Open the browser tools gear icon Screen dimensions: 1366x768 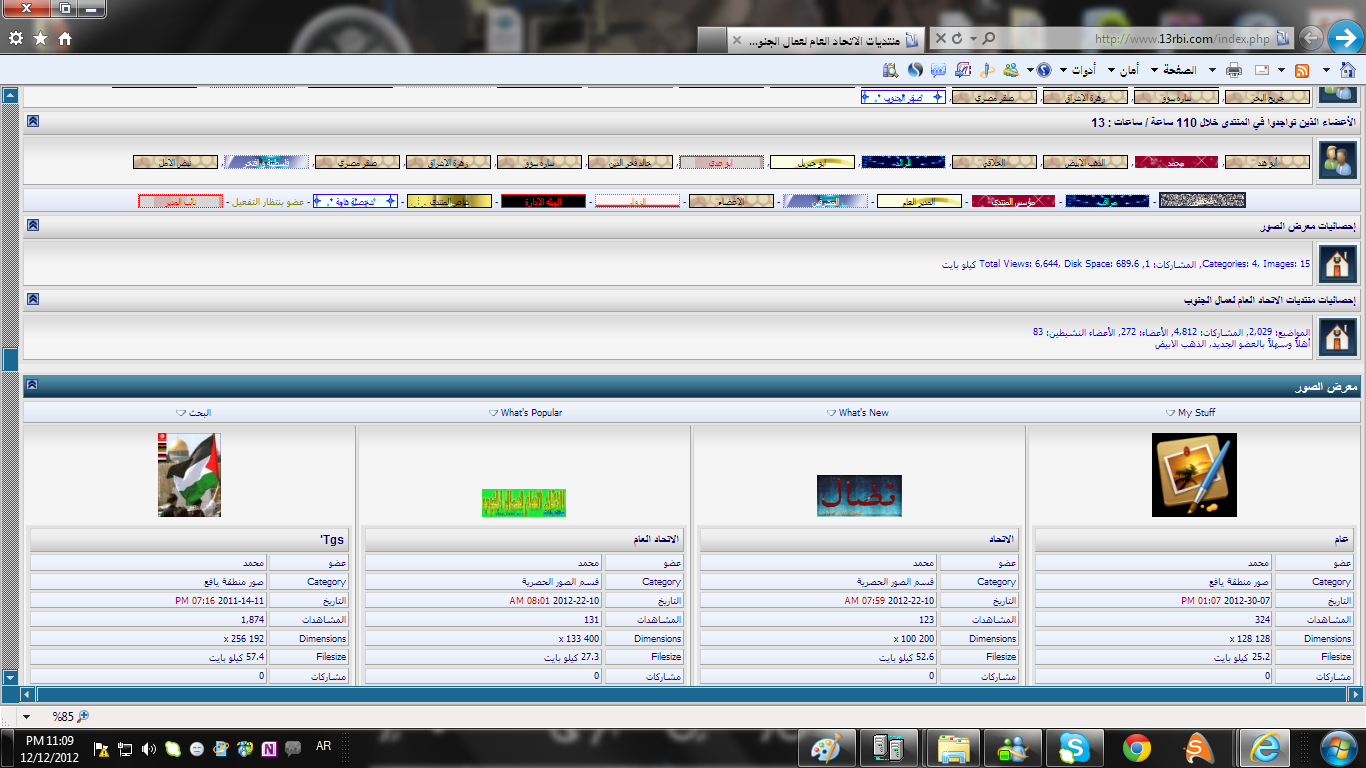point(16,38)
